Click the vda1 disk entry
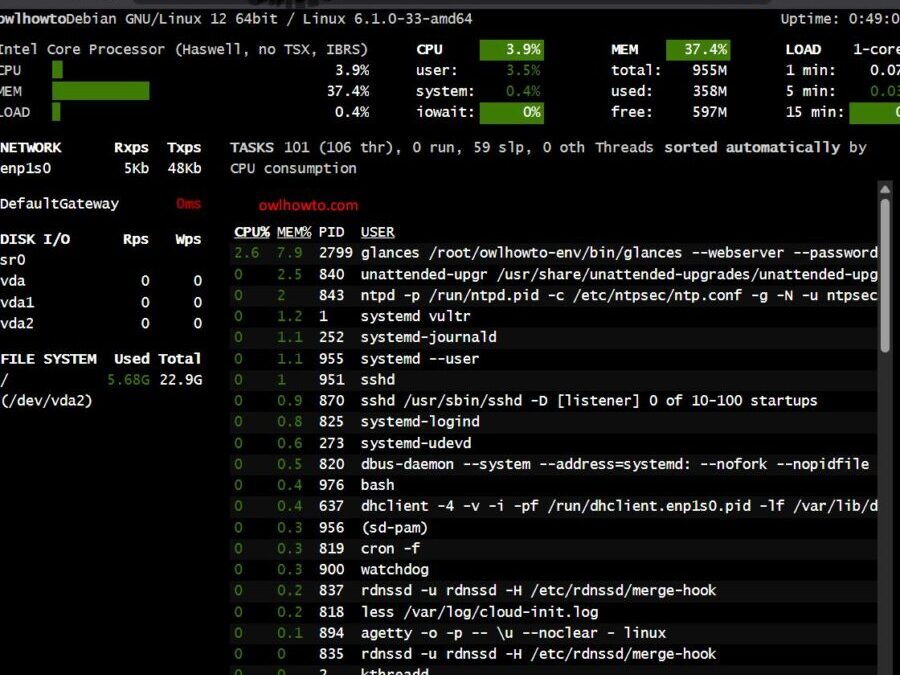The width and height of the screenshot is (900, 675). [17, 302]
